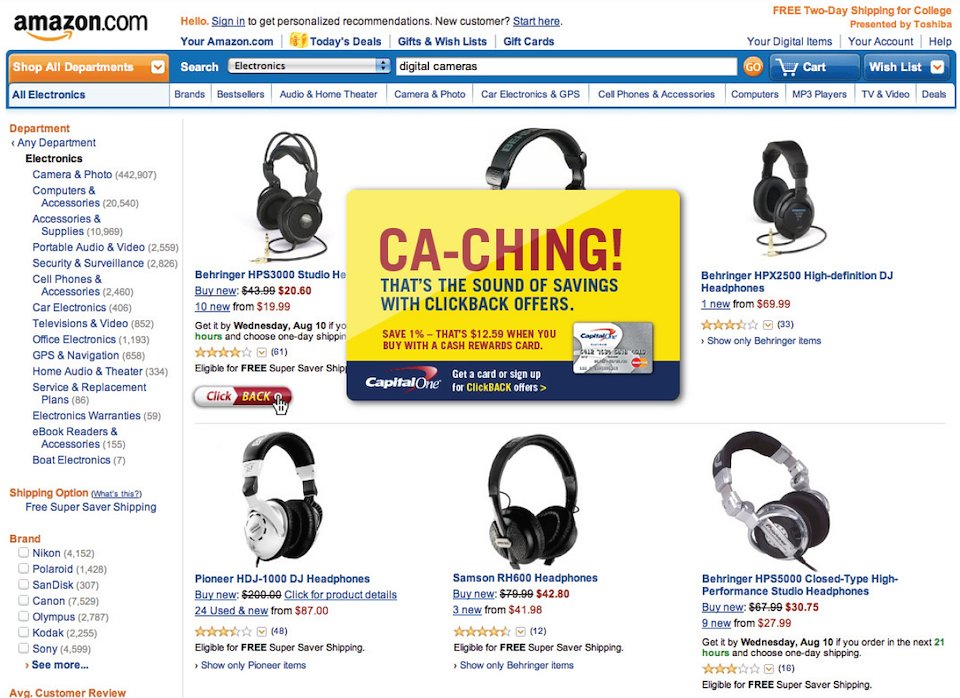Select the MP3 Players tab
The image size is (960, 698).
(819, 94)
